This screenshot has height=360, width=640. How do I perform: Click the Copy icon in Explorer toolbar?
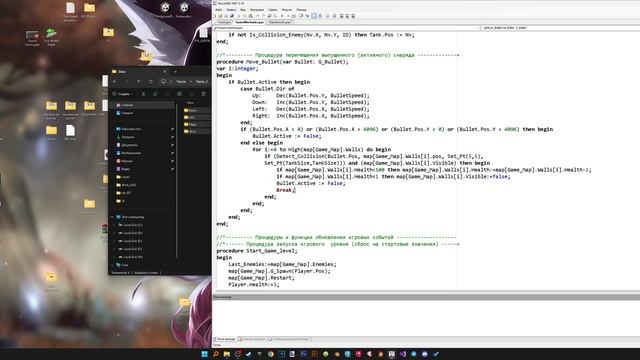pyautogui.click(x=156, y=94)
